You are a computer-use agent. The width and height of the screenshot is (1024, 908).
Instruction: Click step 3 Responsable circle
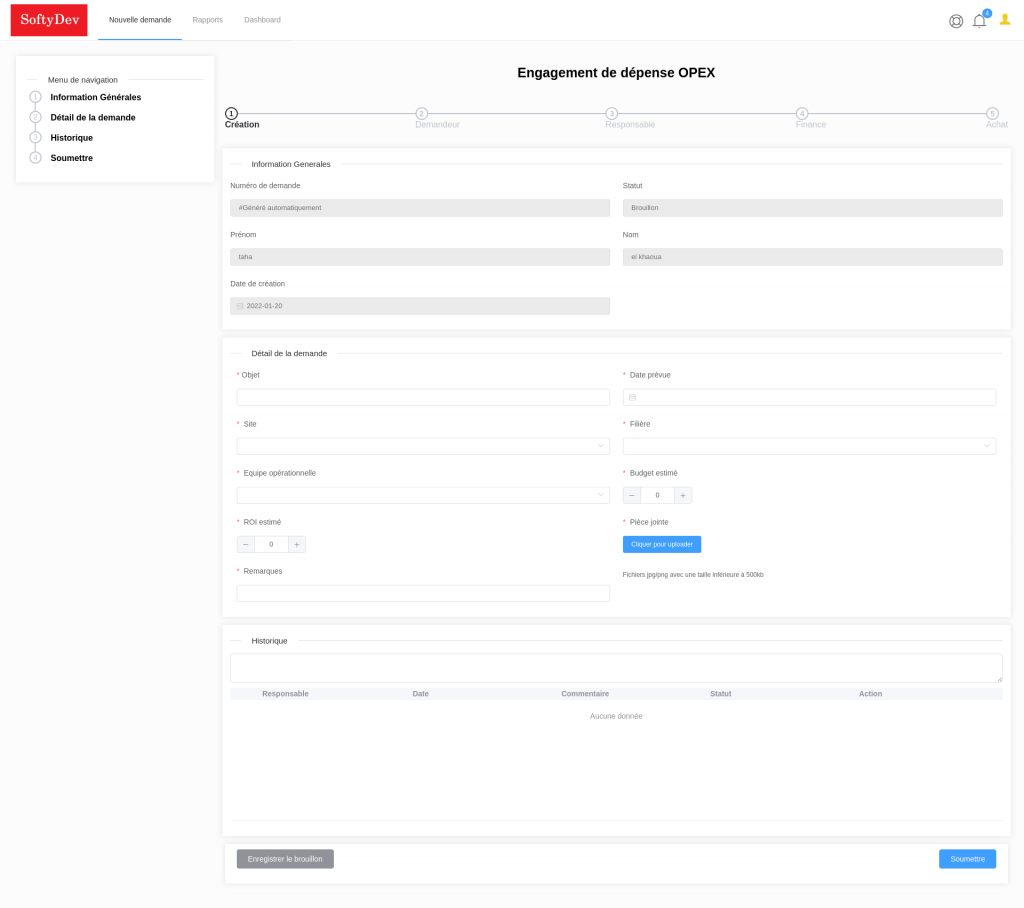click(611, 114)
